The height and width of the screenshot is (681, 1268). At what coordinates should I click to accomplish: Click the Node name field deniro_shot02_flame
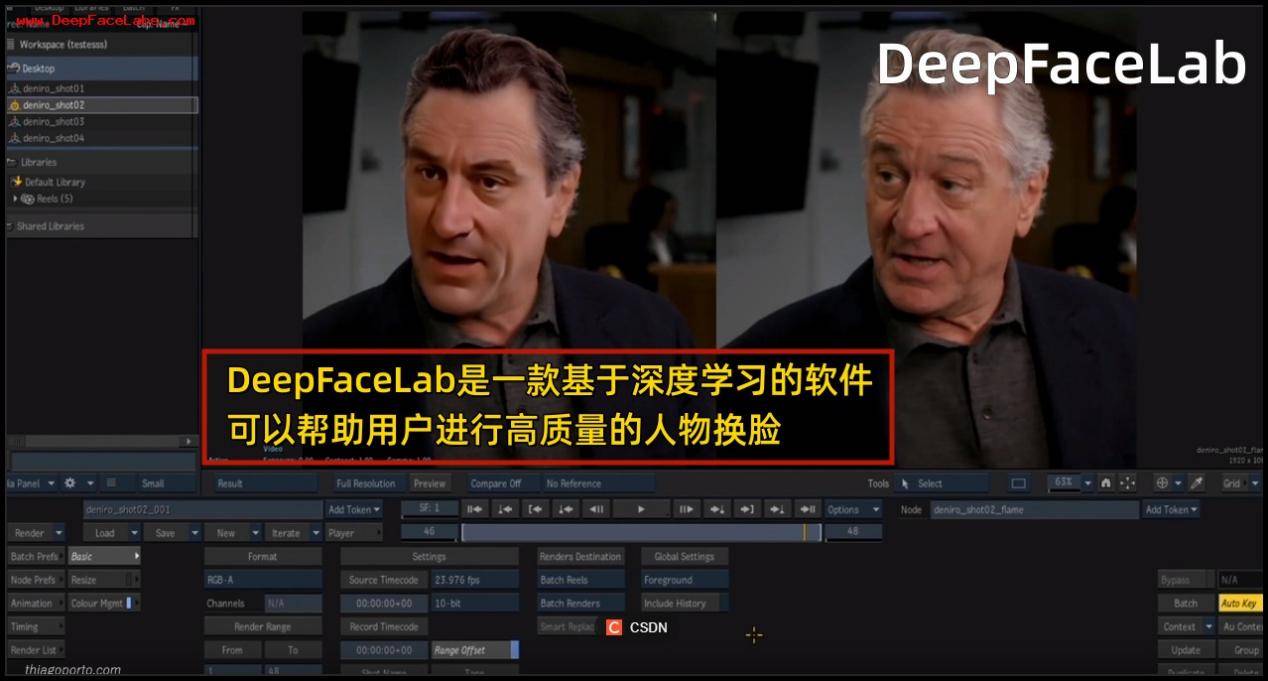(x=1034, y=509)
